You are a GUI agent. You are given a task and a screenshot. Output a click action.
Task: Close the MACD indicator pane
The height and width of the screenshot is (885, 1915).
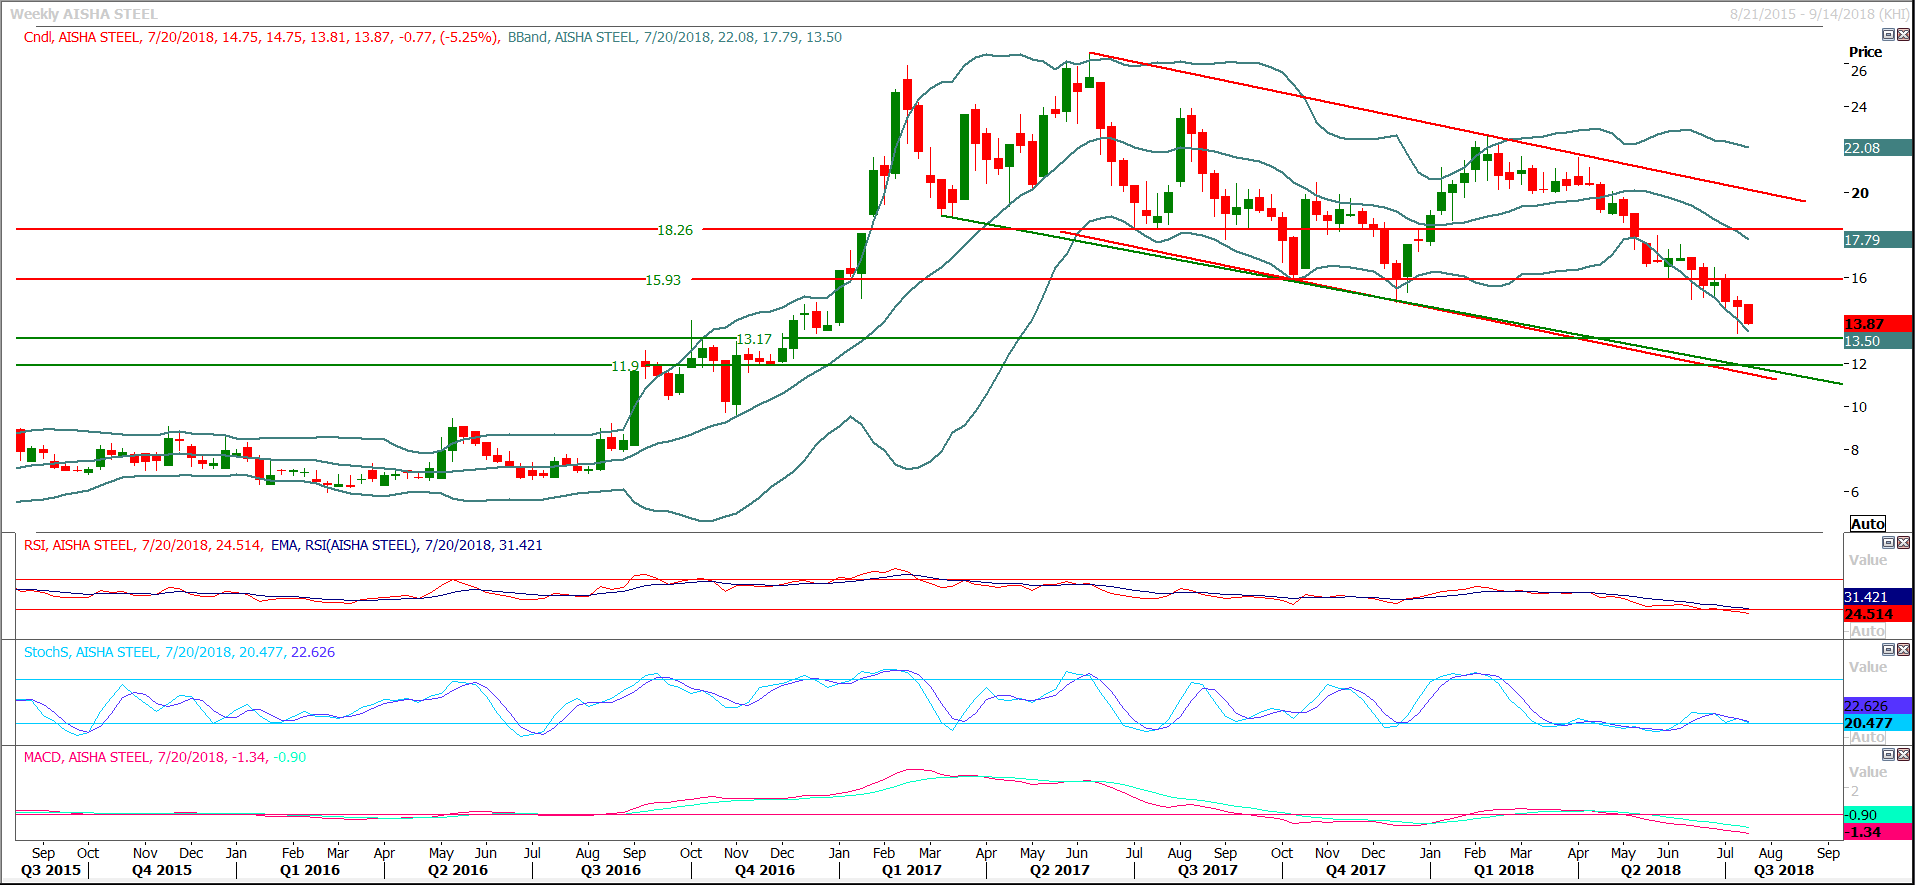(1903, 755)
